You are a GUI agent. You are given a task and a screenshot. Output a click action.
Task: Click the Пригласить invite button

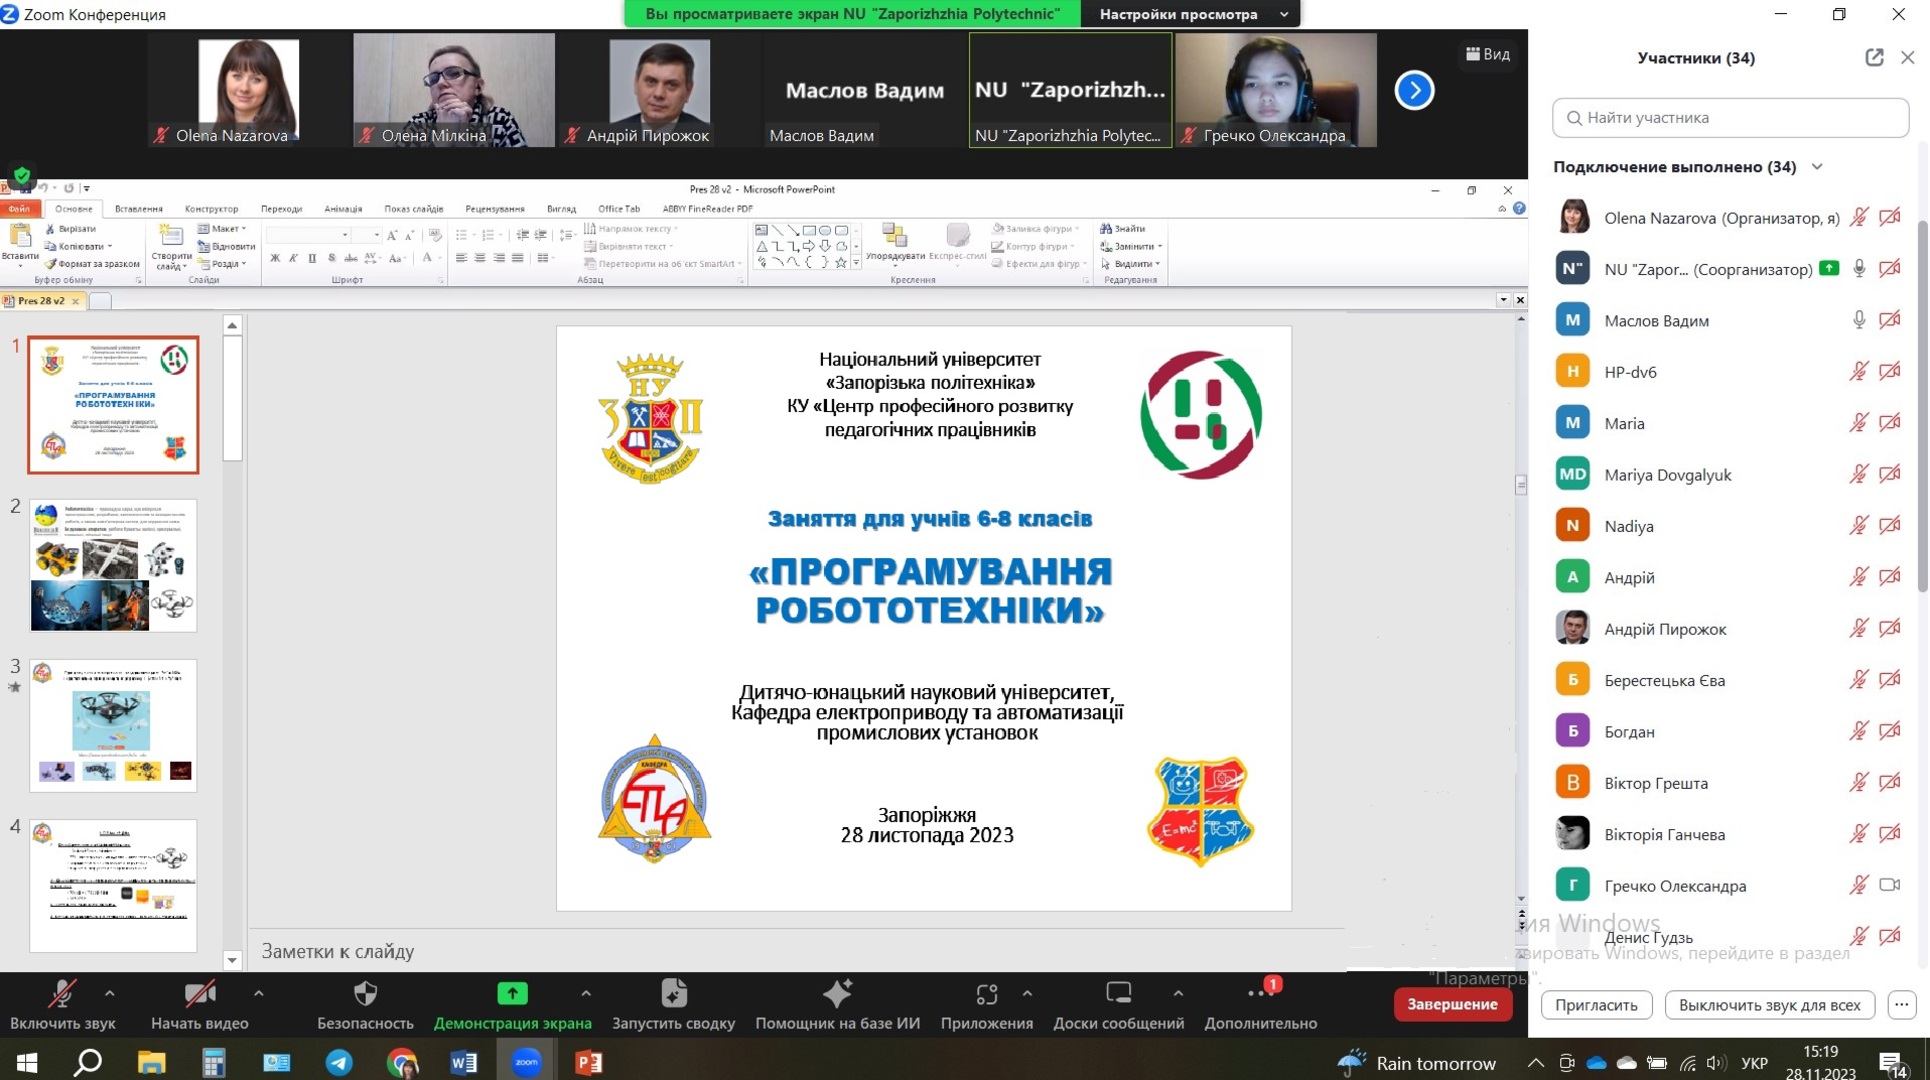1595,1005
